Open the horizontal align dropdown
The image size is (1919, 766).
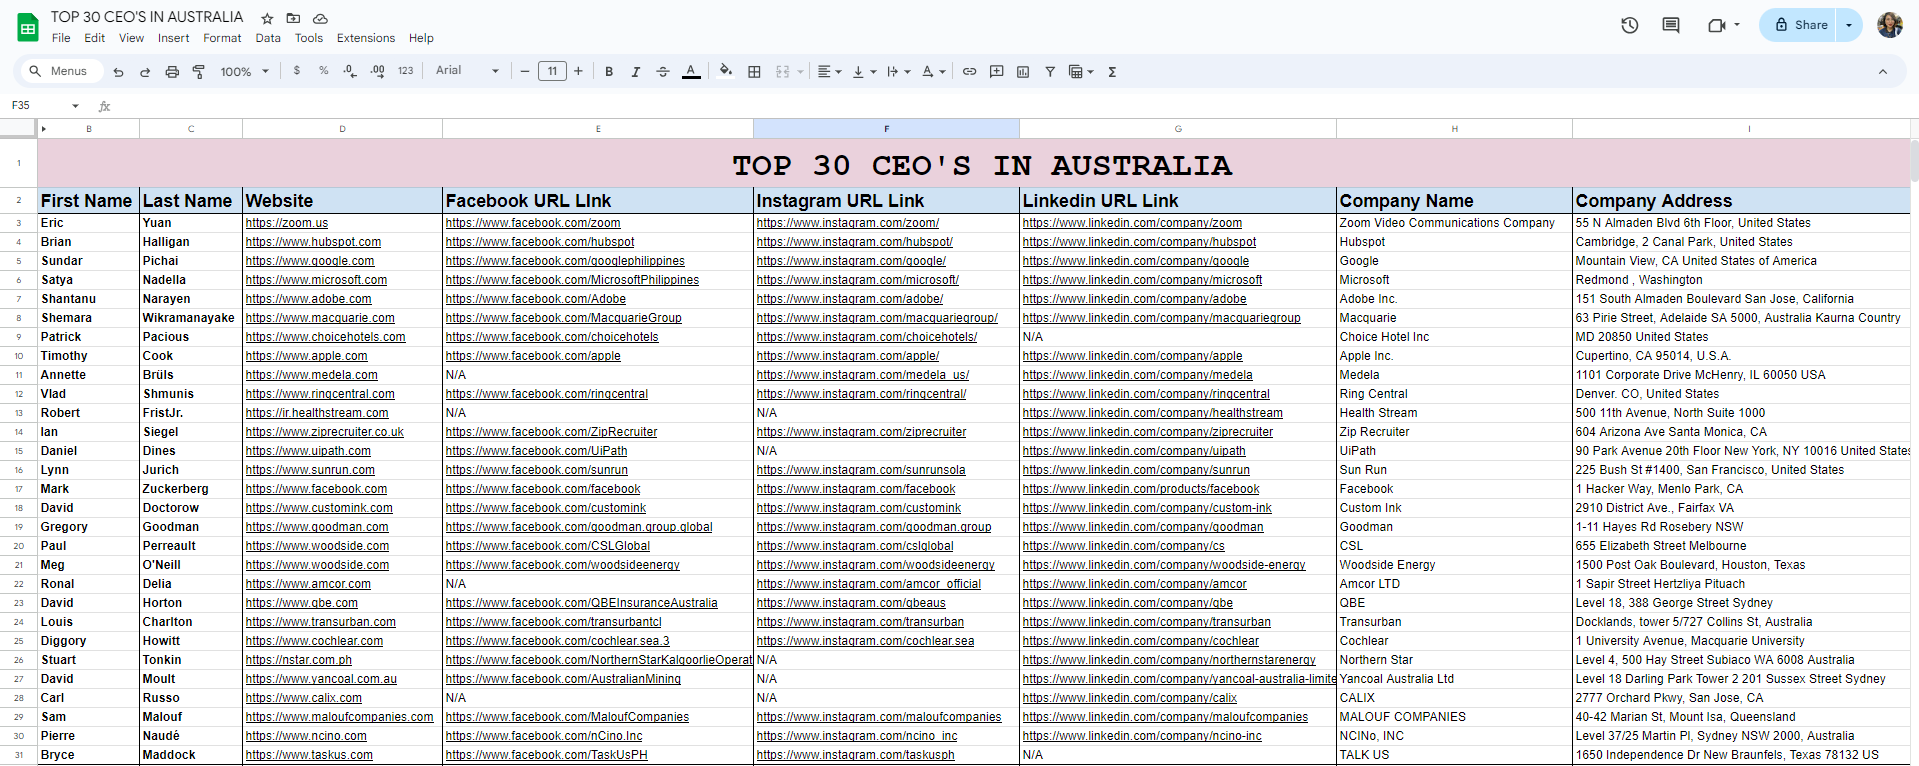(x=829, y=72)
